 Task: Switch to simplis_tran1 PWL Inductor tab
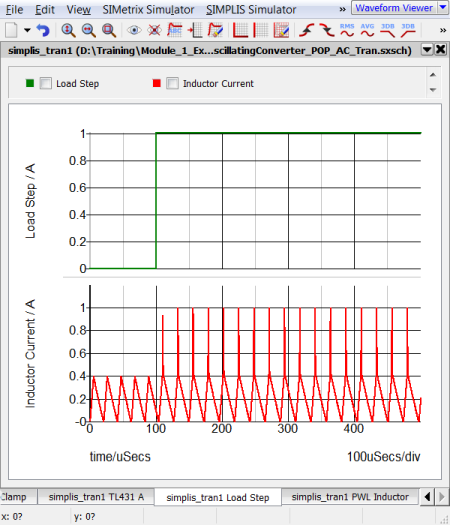click(350, 497)
